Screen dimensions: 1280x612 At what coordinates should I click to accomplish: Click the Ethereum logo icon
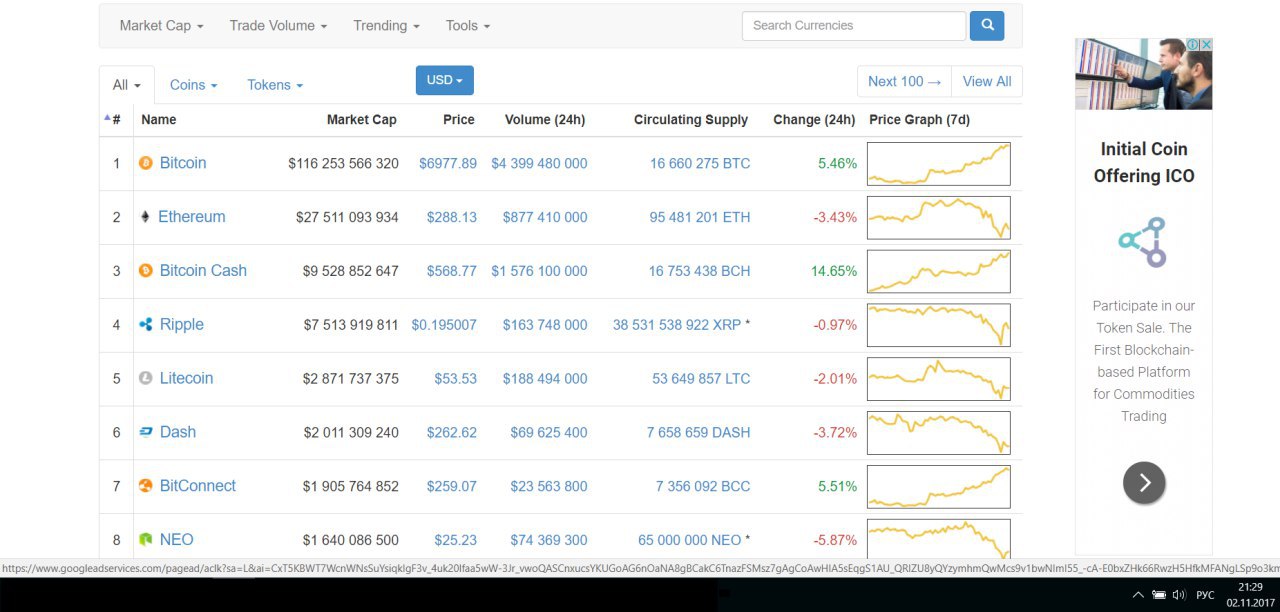click(x=145, y=217)
